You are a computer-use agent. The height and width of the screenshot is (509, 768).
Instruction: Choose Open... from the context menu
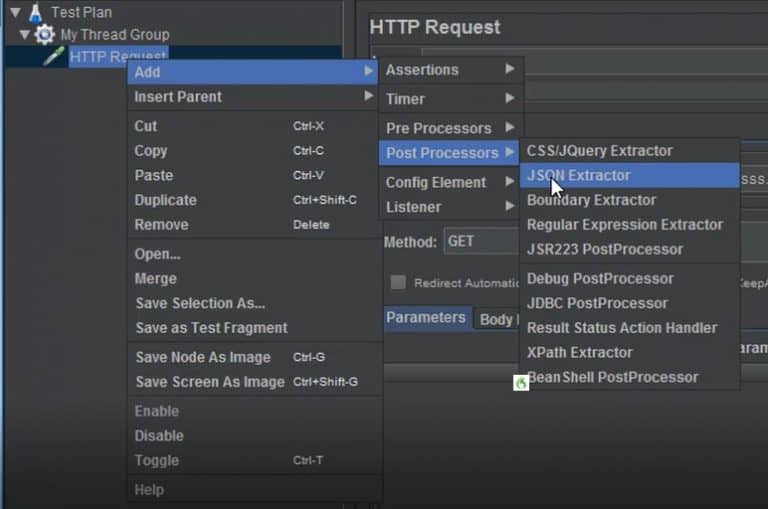253,254
